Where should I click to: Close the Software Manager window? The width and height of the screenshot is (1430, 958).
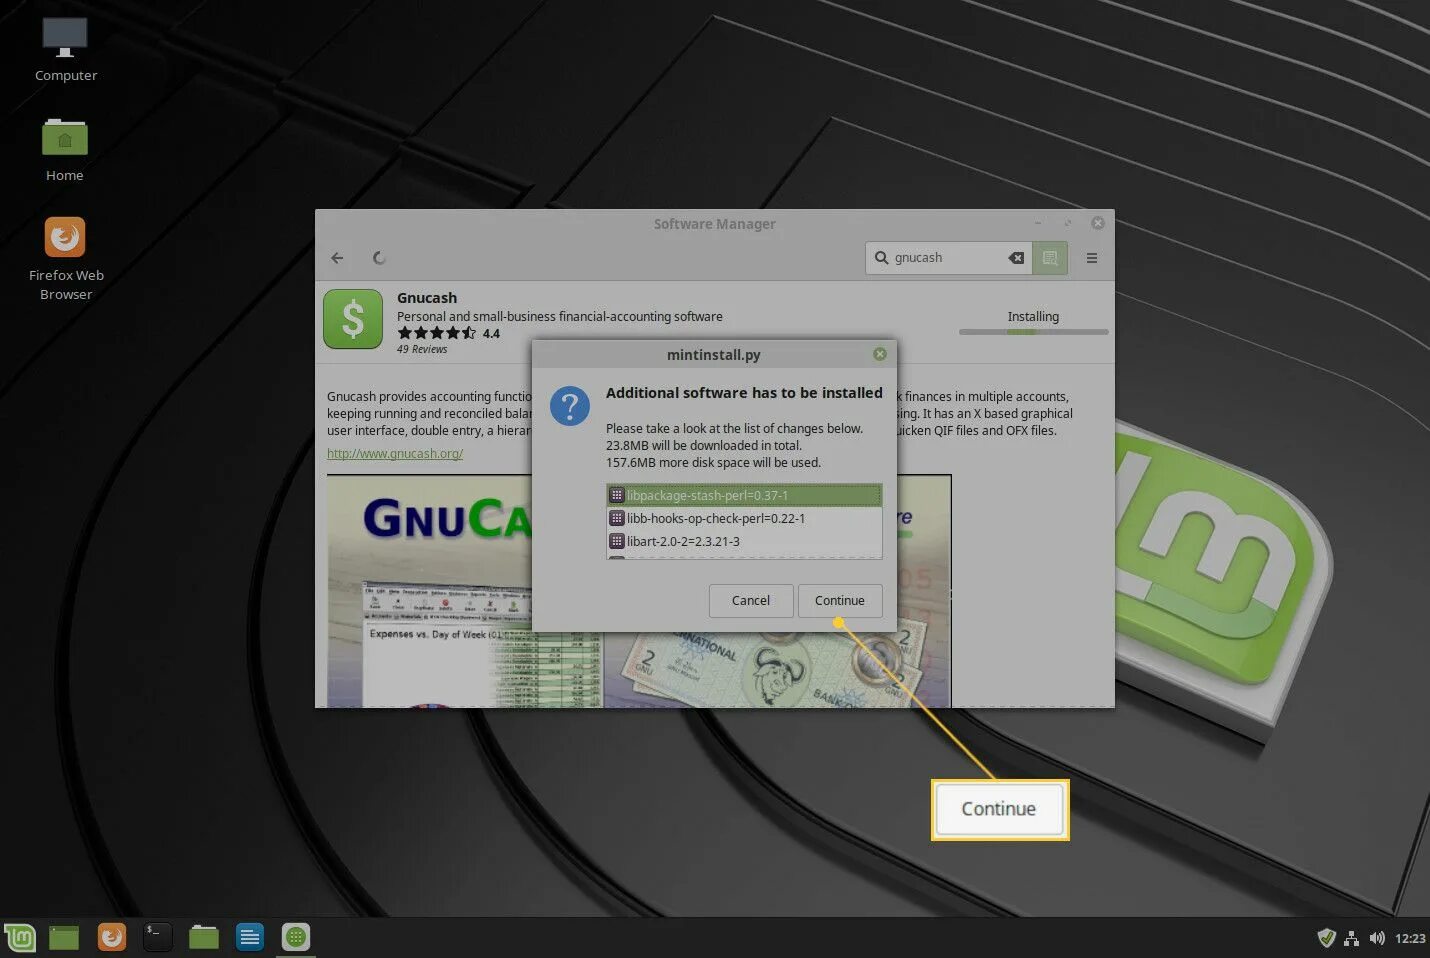[1098, 223]
